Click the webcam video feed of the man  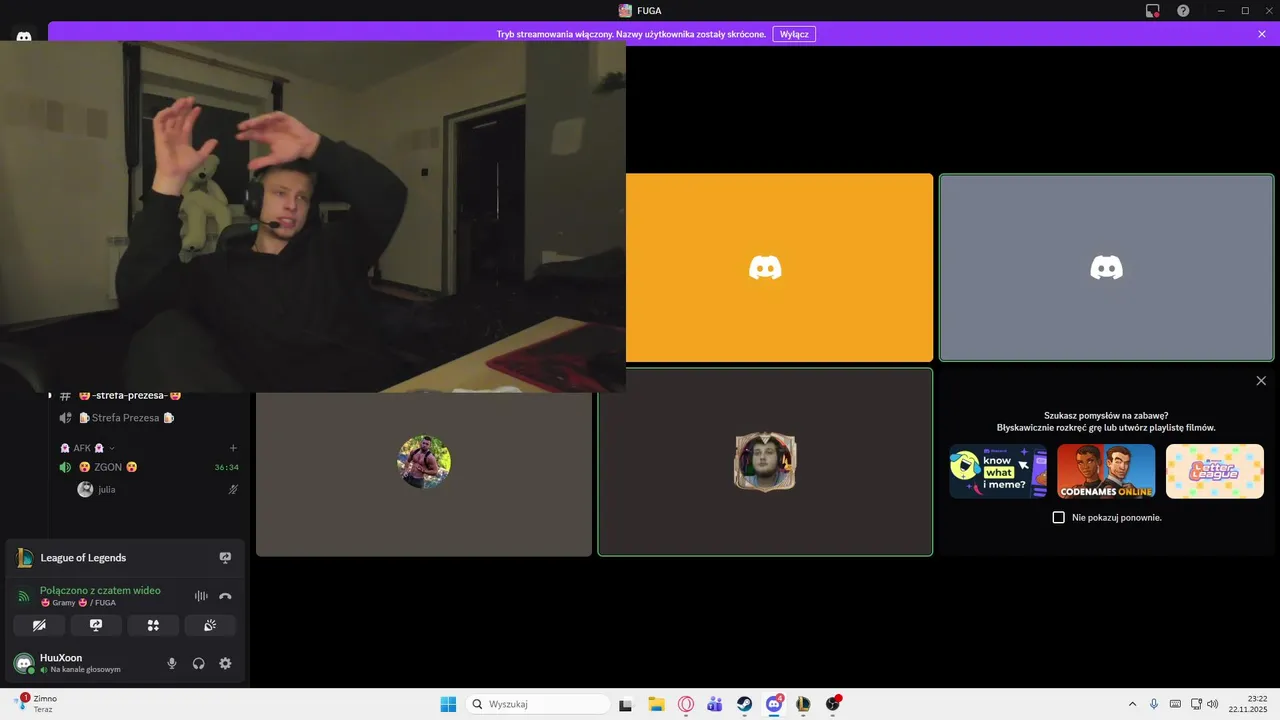(x=313, y=216)
